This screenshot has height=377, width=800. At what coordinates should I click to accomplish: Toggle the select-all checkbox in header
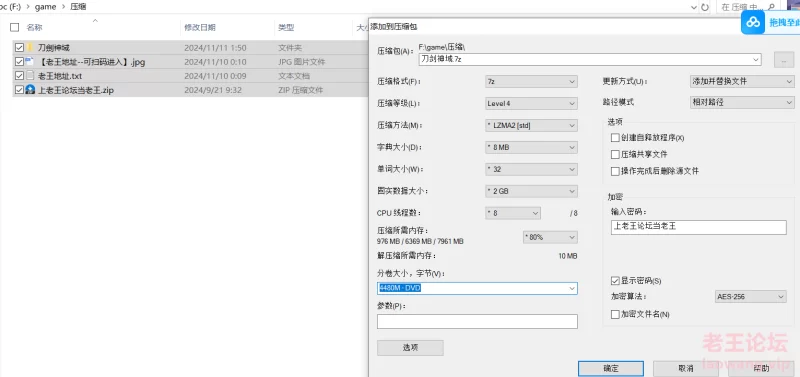(14, 27)
